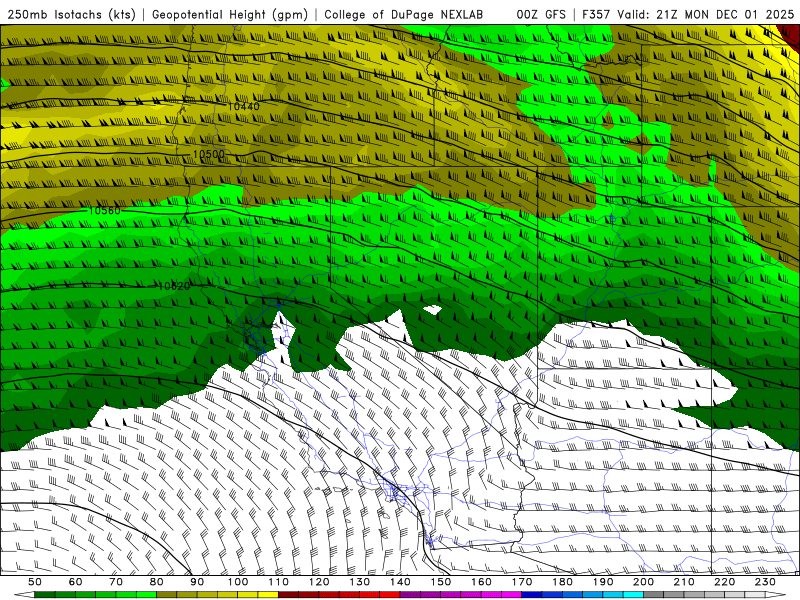Click the left arrow end of the color bar
The width and height of the screenshot is (800, 600).
point(23,595)
